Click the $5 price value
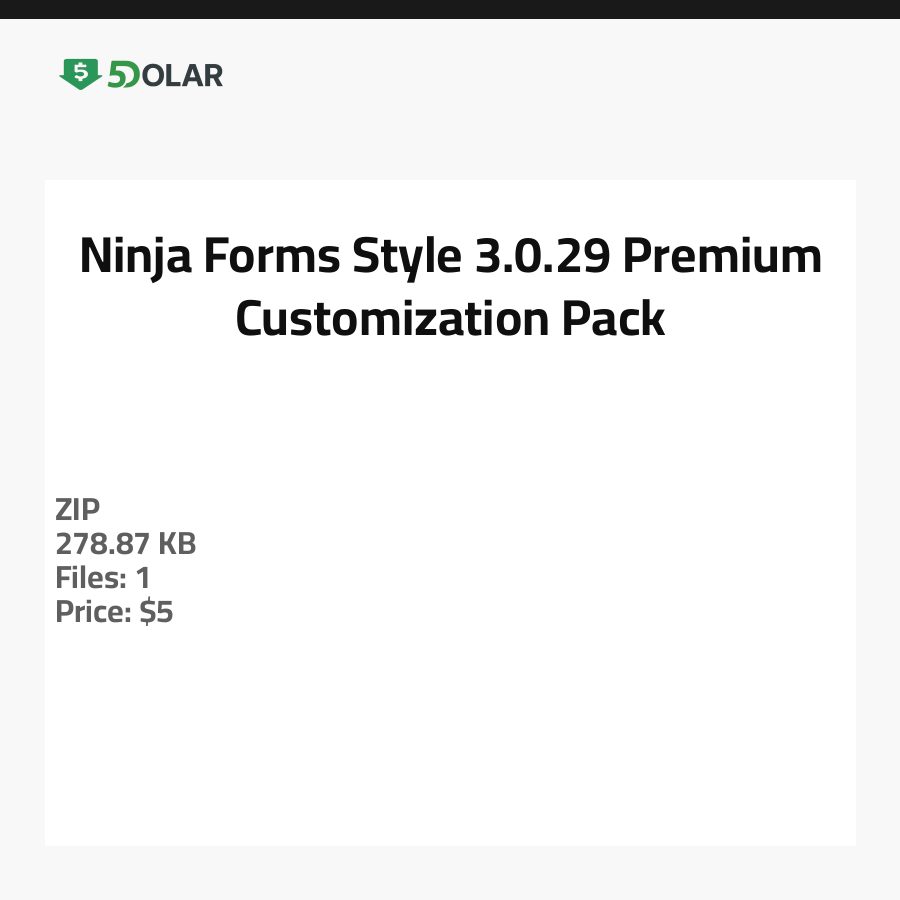 (157, 612)
